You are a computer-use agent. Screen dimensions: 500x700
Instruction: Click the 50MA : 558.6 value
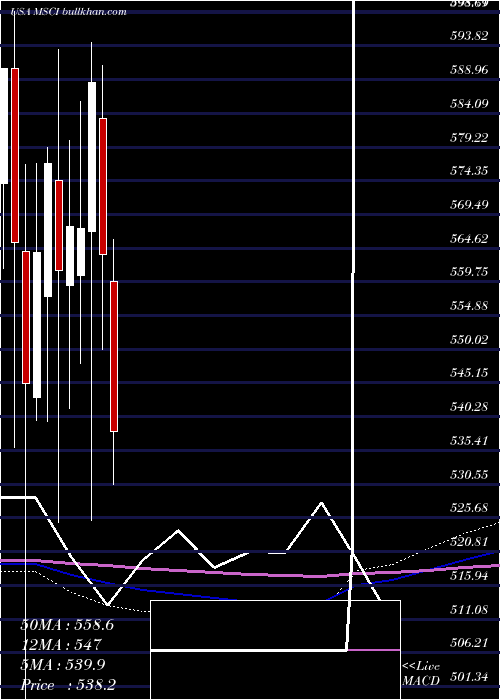(x=67, y=625)
